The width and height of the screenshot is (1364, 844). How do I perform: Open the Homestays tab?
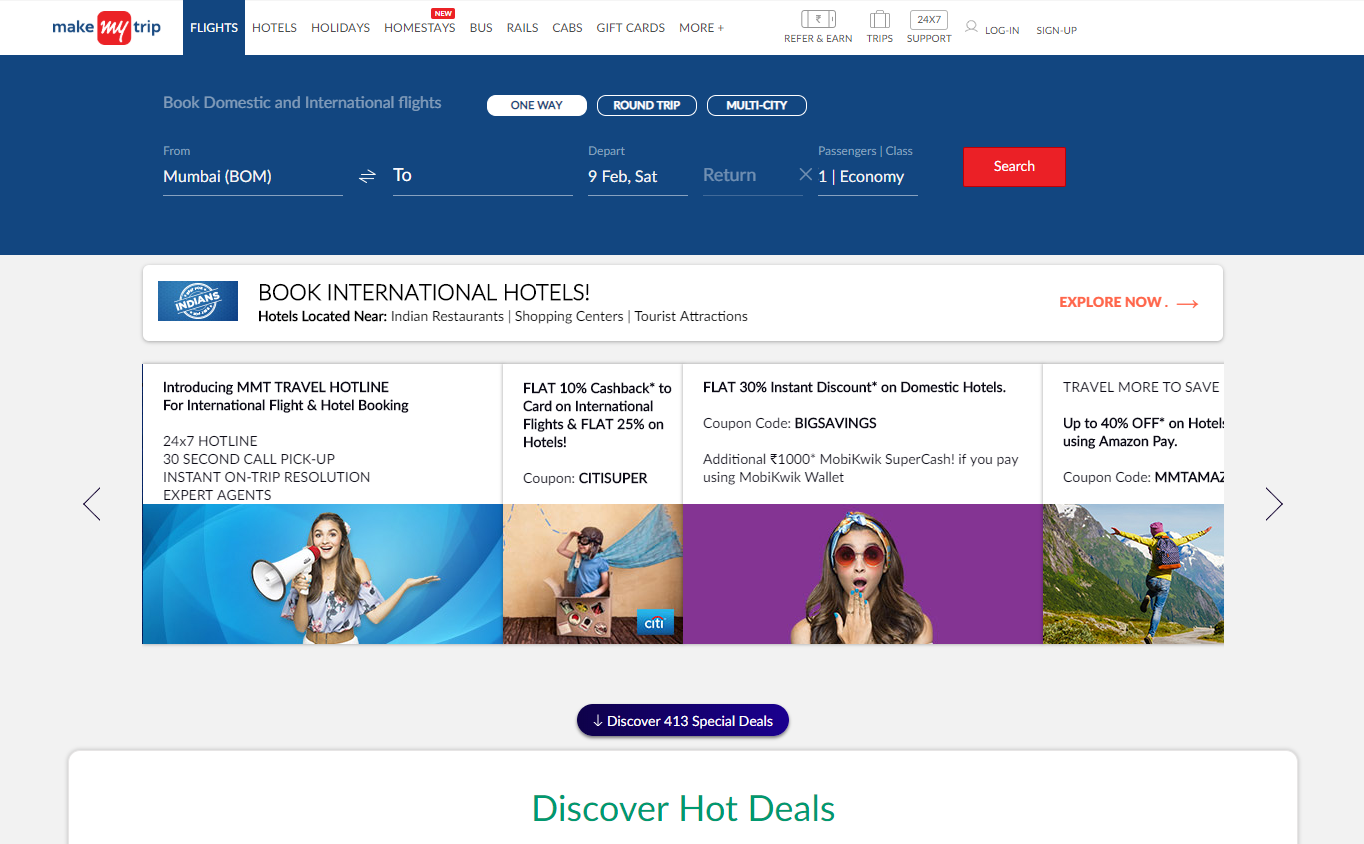click(419, 28)
